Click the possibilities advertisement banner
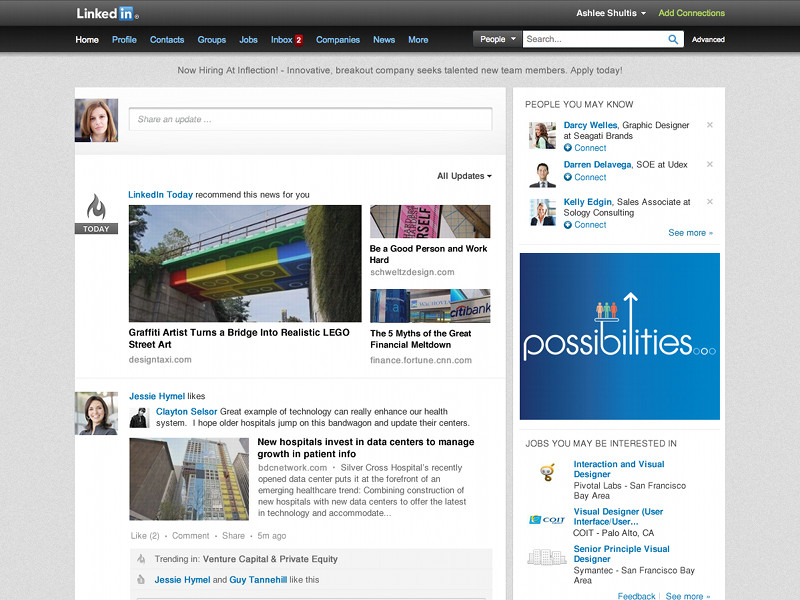 (620, 336)
